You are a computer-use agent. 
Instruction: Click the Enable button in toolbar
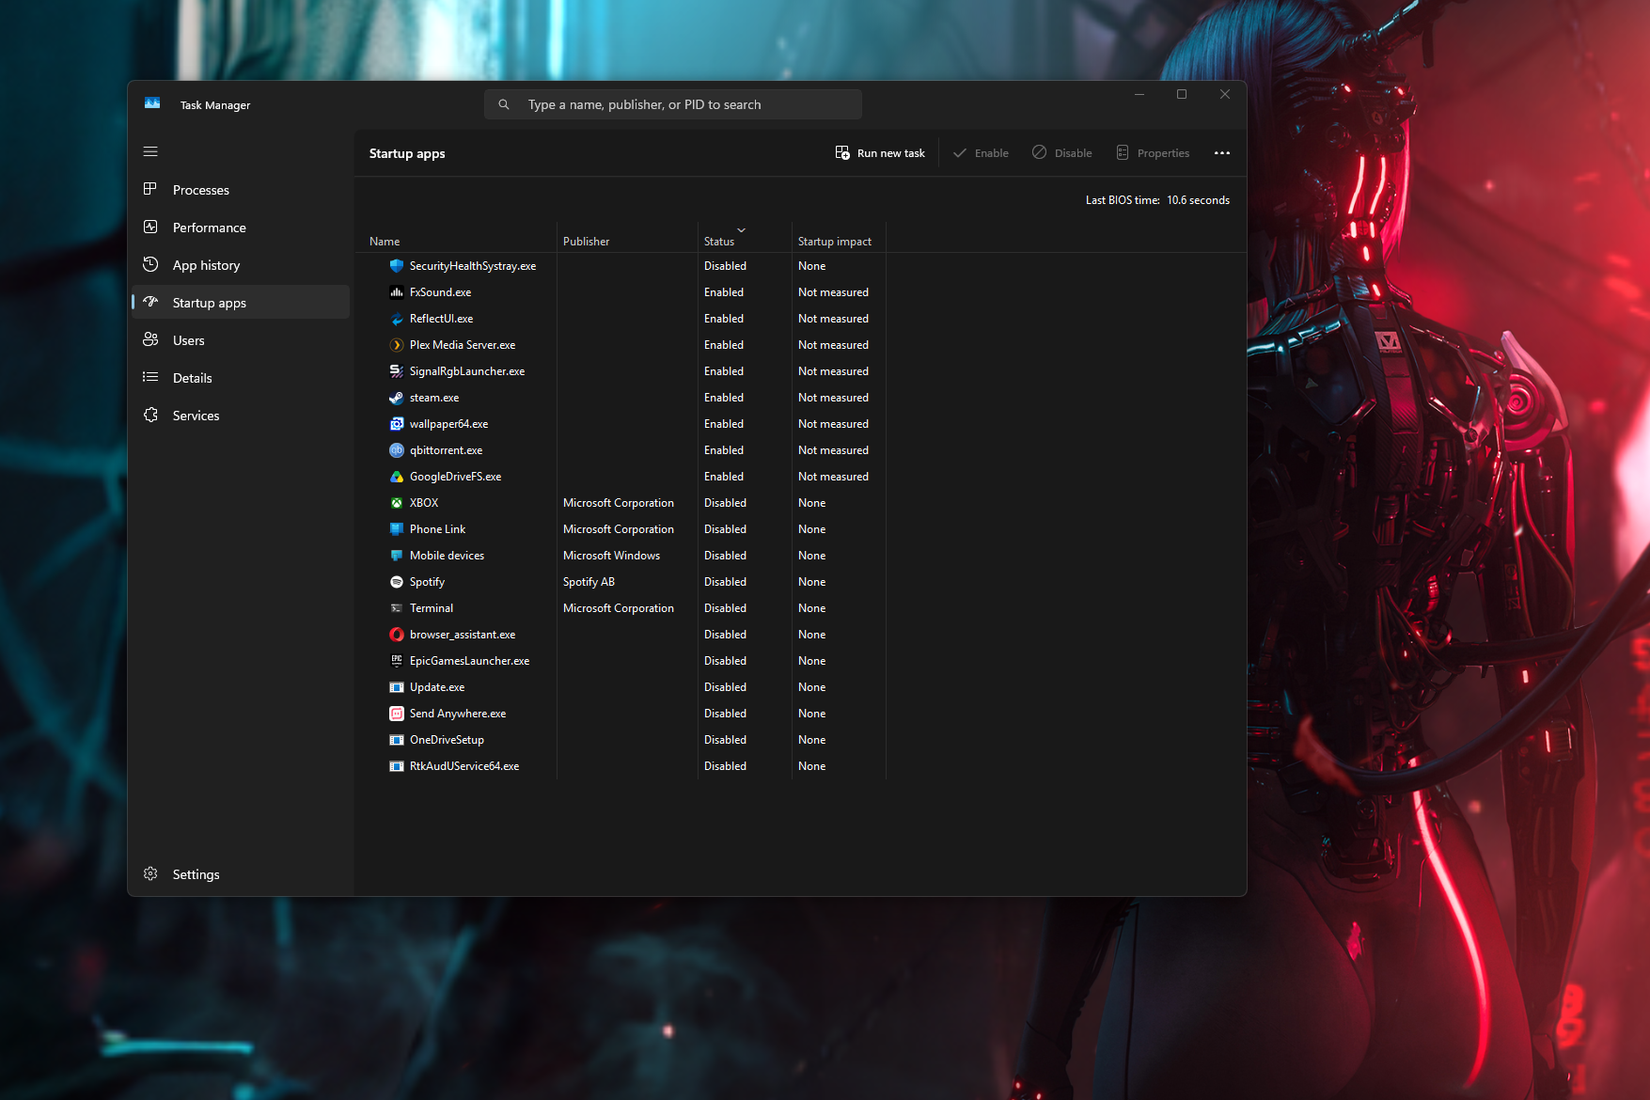pyautogui.click(x=981, y=153)
